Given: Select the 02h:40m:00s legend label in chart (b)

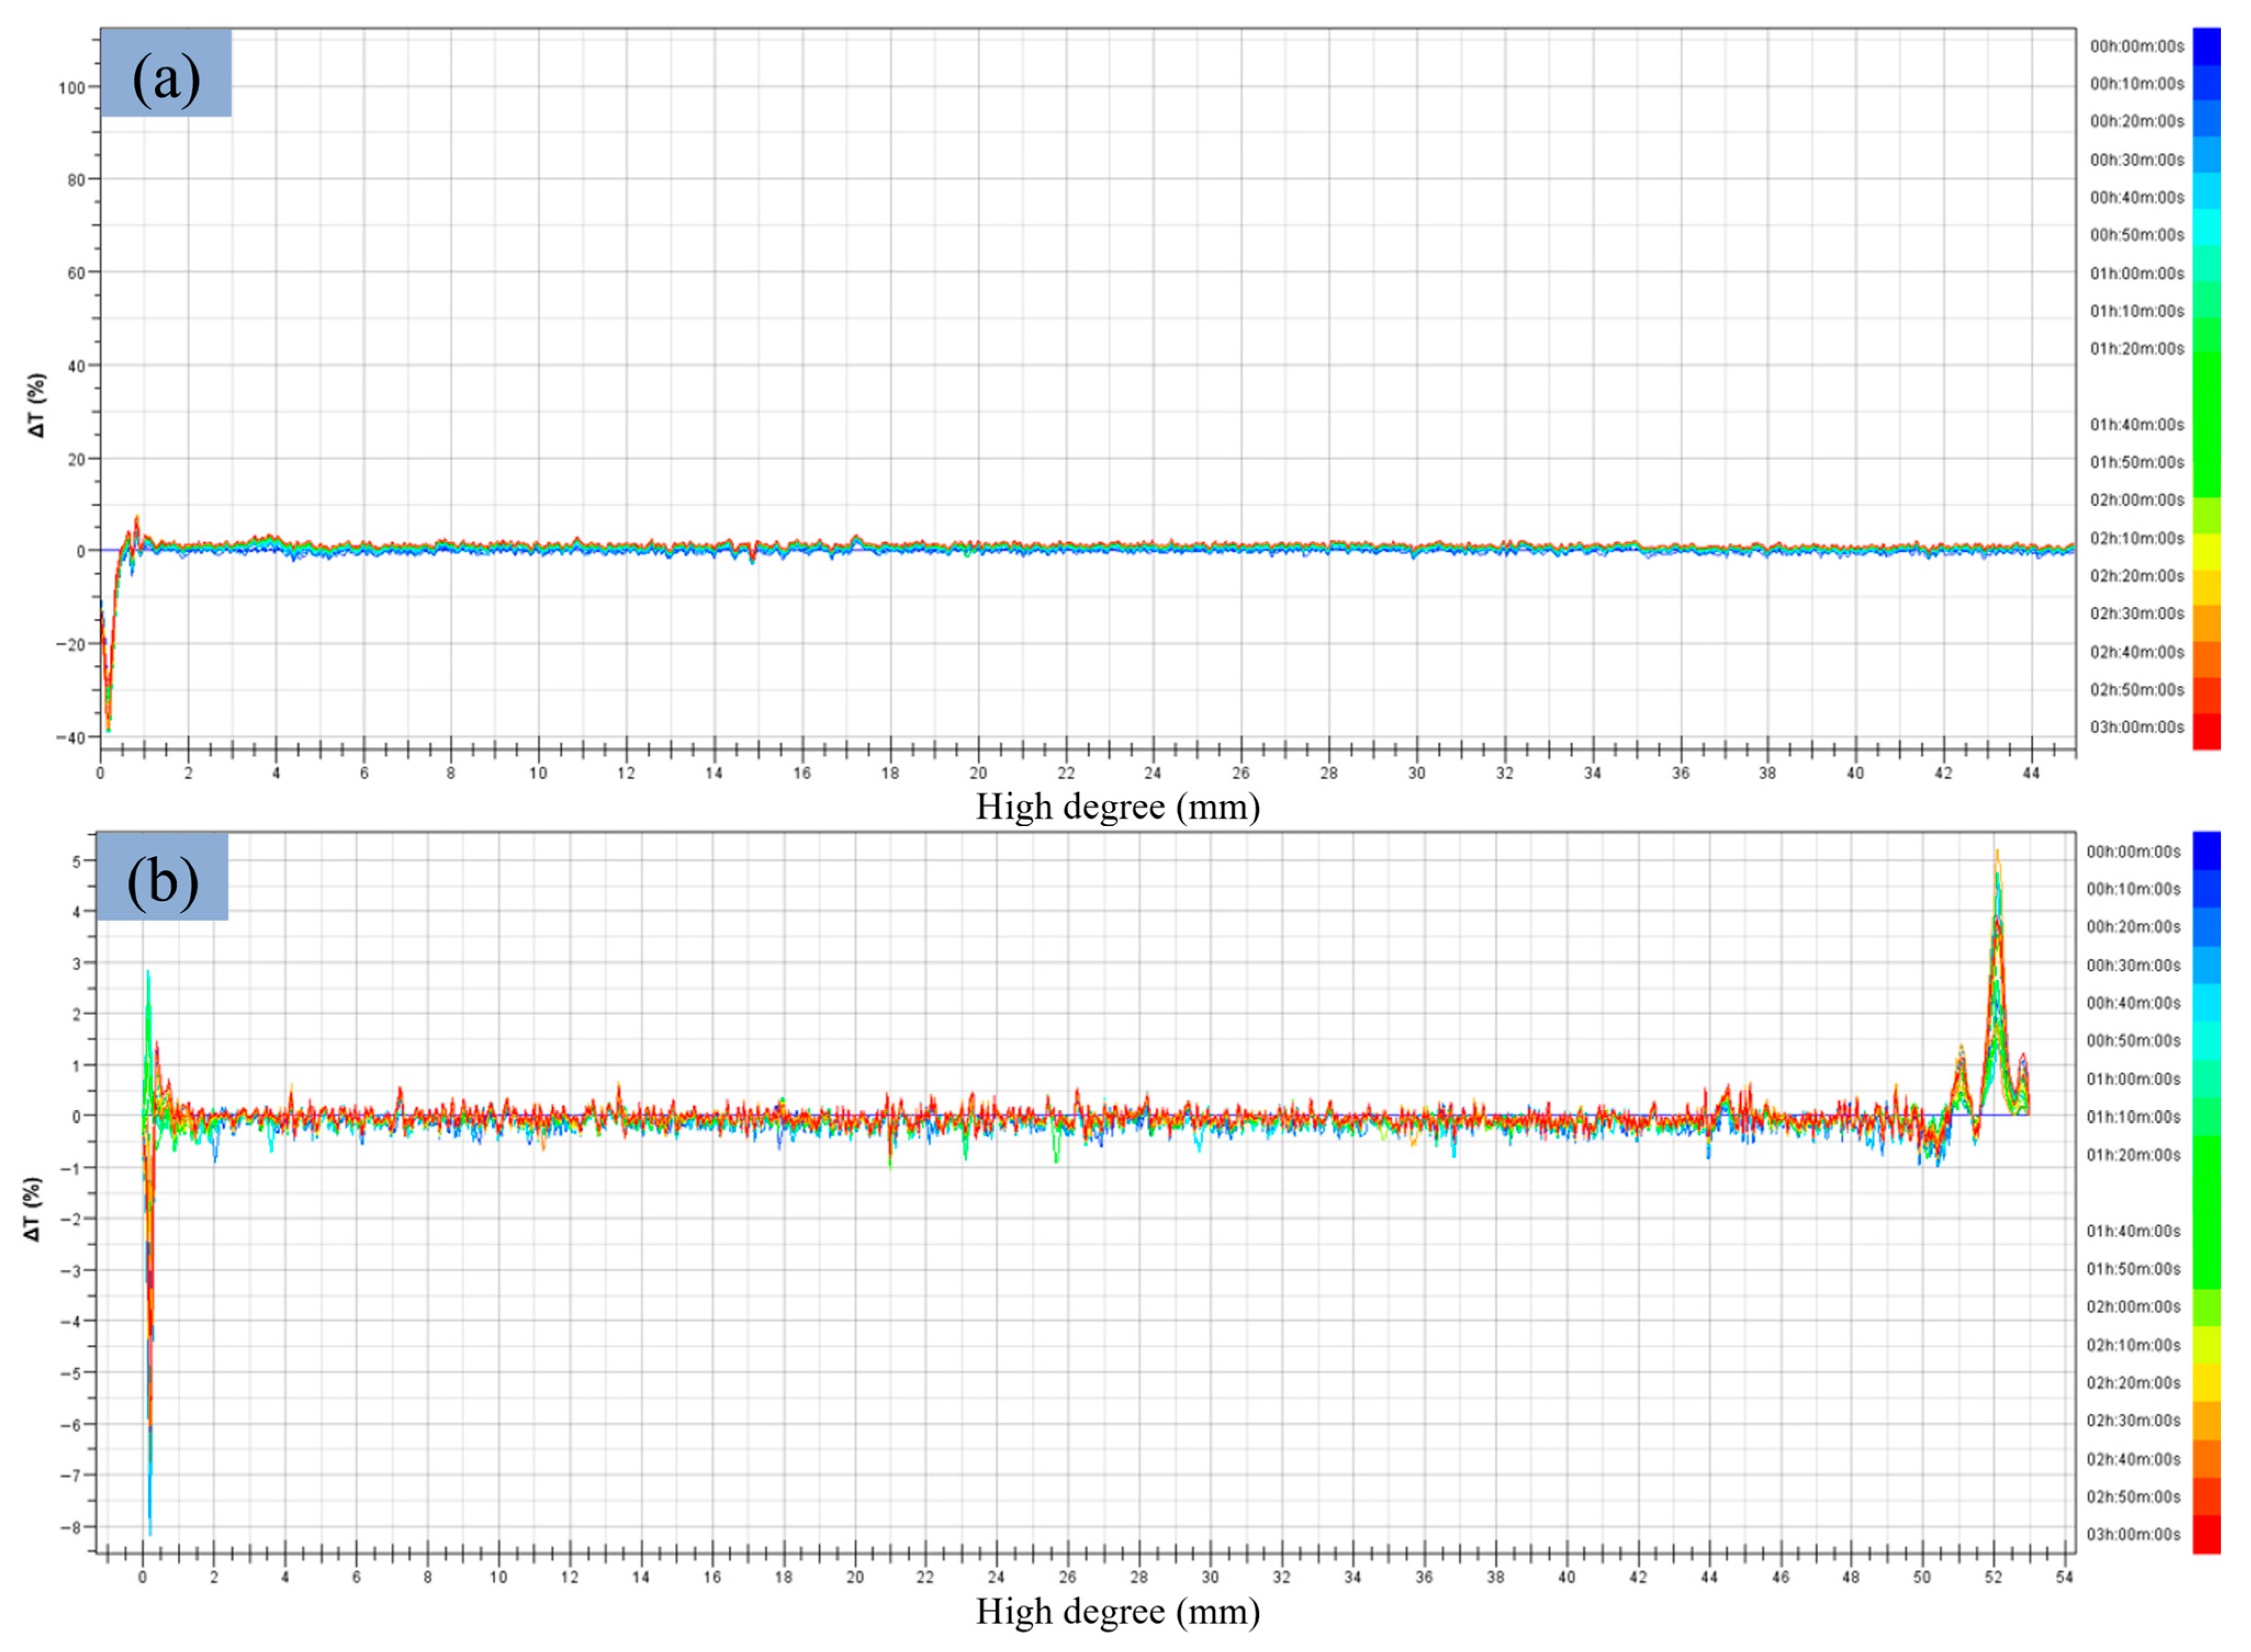Looking at the screenshot, I should pyautogui.click(x=2133, y=1459).
